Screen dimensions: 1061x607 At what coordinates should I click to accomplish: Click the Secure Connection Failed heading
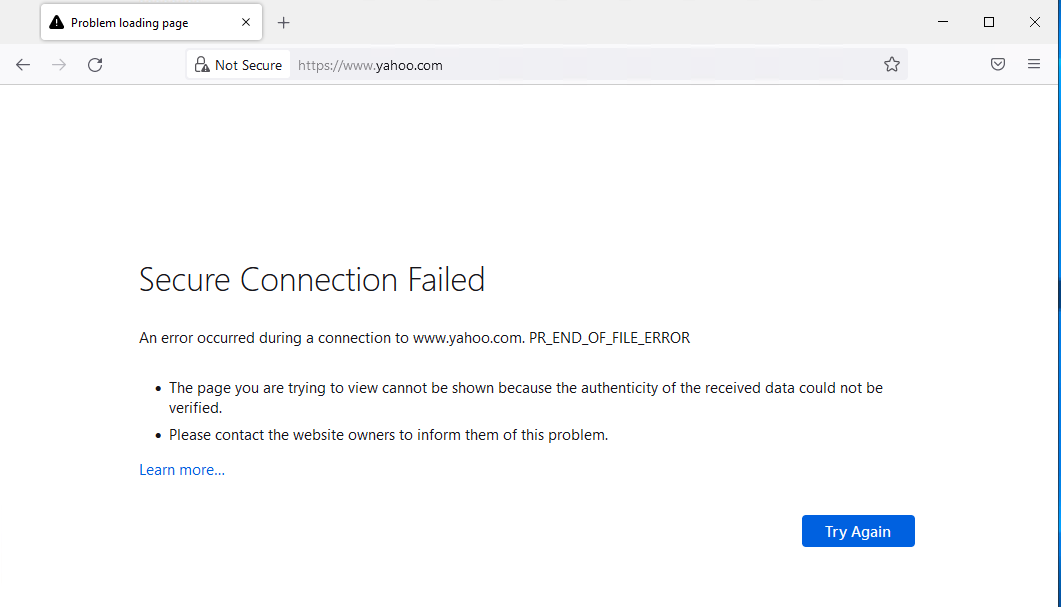[312, 279]
